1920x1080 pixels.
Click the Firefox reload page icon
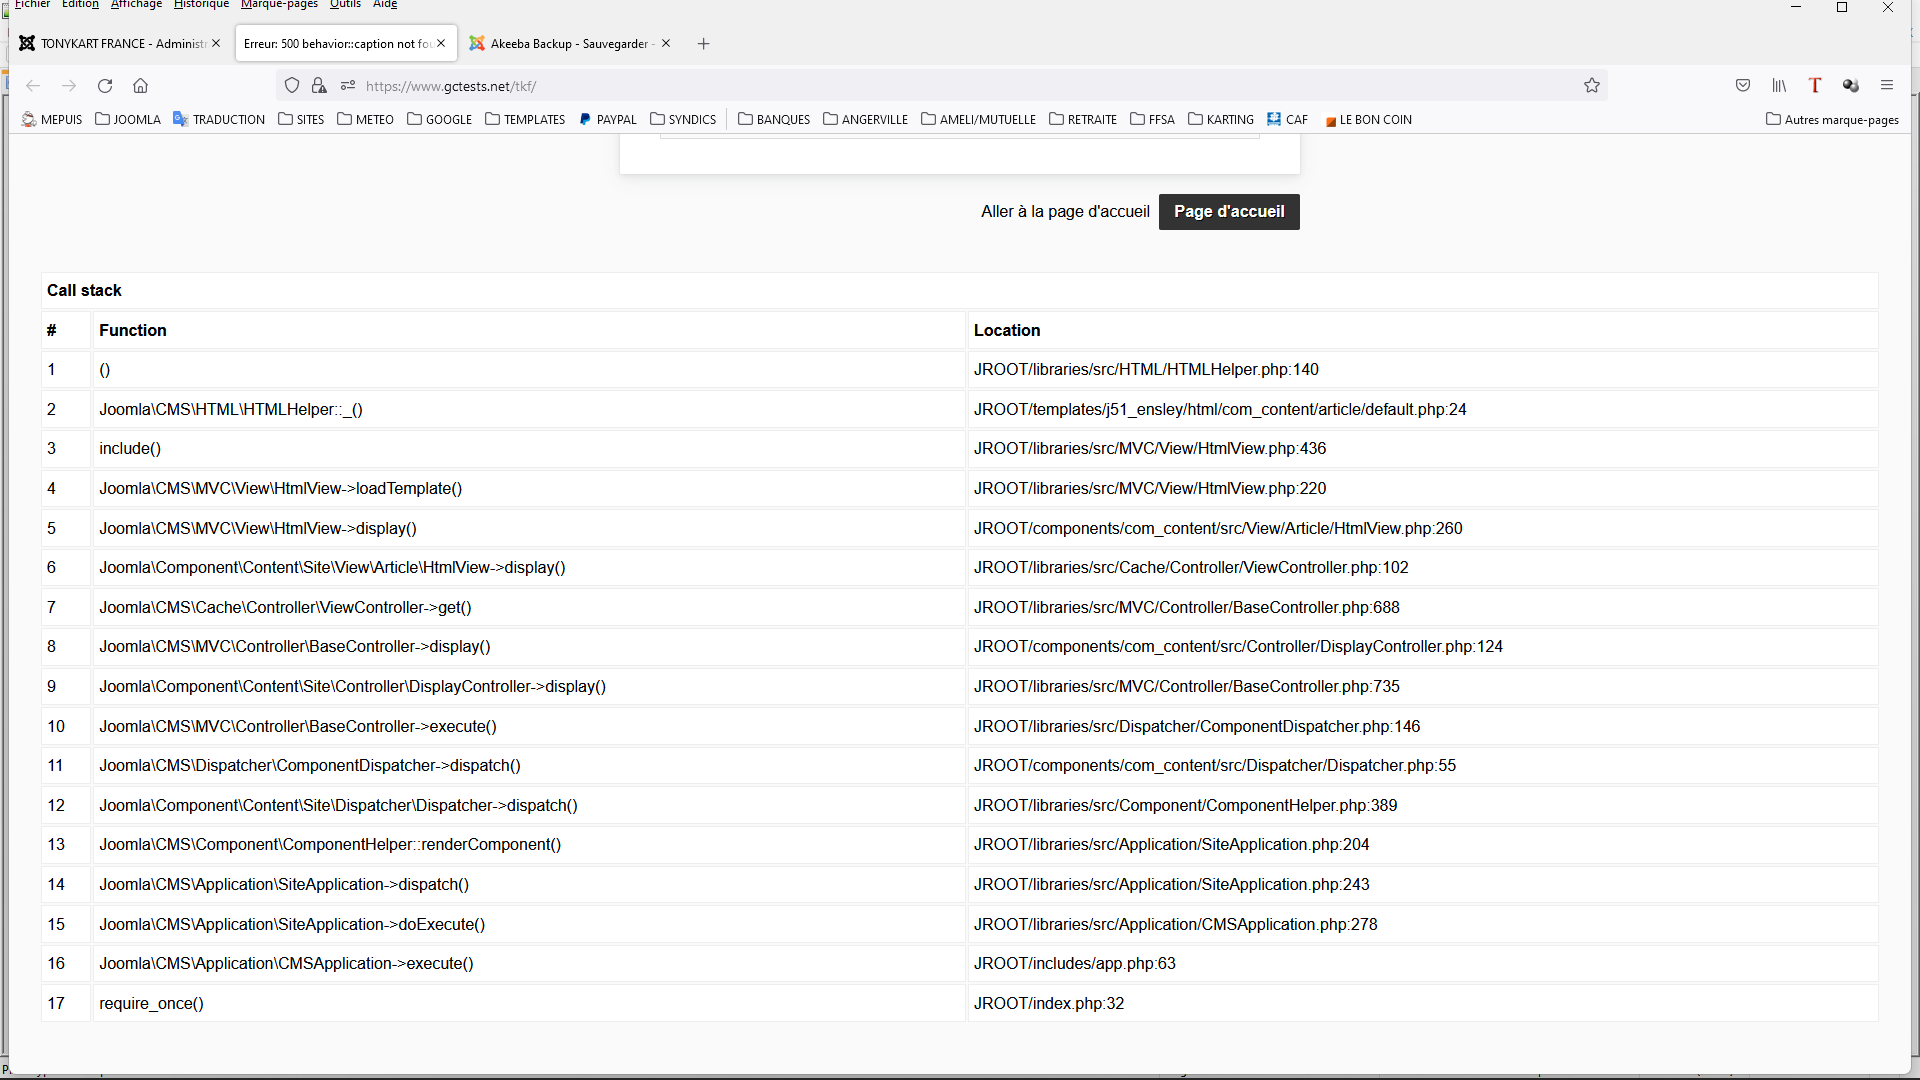105,86
